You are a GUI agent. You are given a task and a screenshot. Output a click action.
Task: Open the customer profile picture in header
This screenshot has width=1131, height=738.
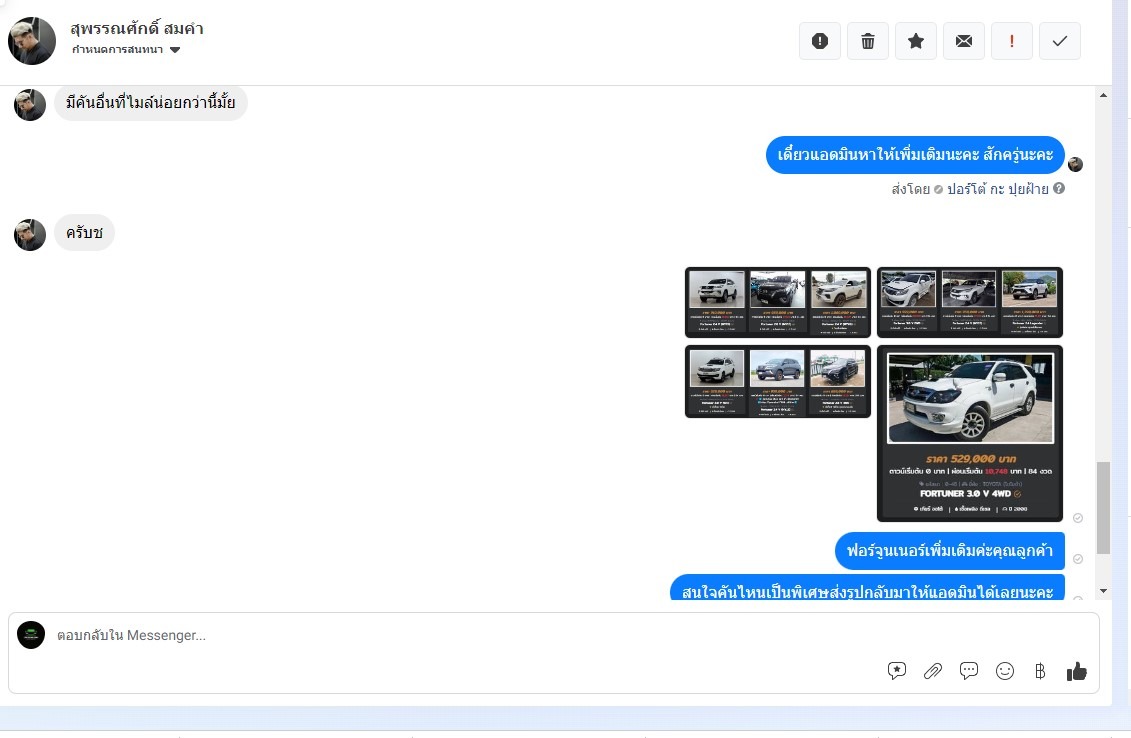tap(32, 41)
